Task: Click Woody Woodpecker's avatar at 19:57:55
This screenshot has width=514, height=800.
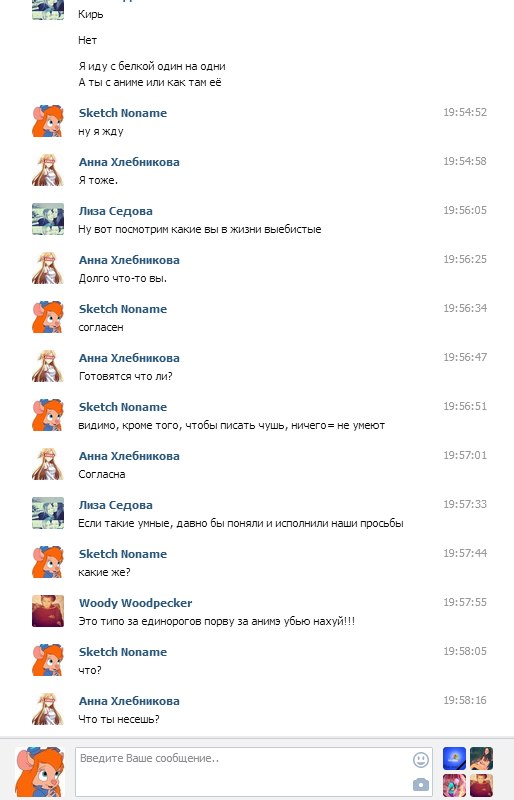Action: click(48, 611)
